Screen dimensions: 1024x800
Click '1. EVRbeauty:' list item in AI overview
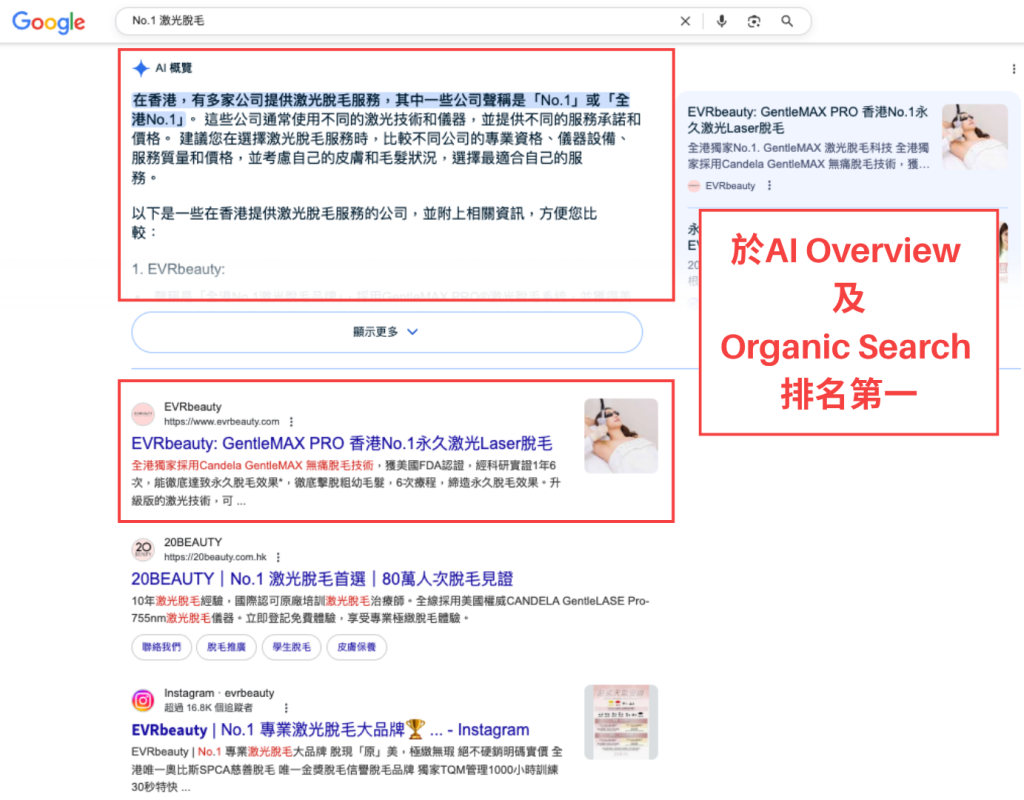click(178, 269)
